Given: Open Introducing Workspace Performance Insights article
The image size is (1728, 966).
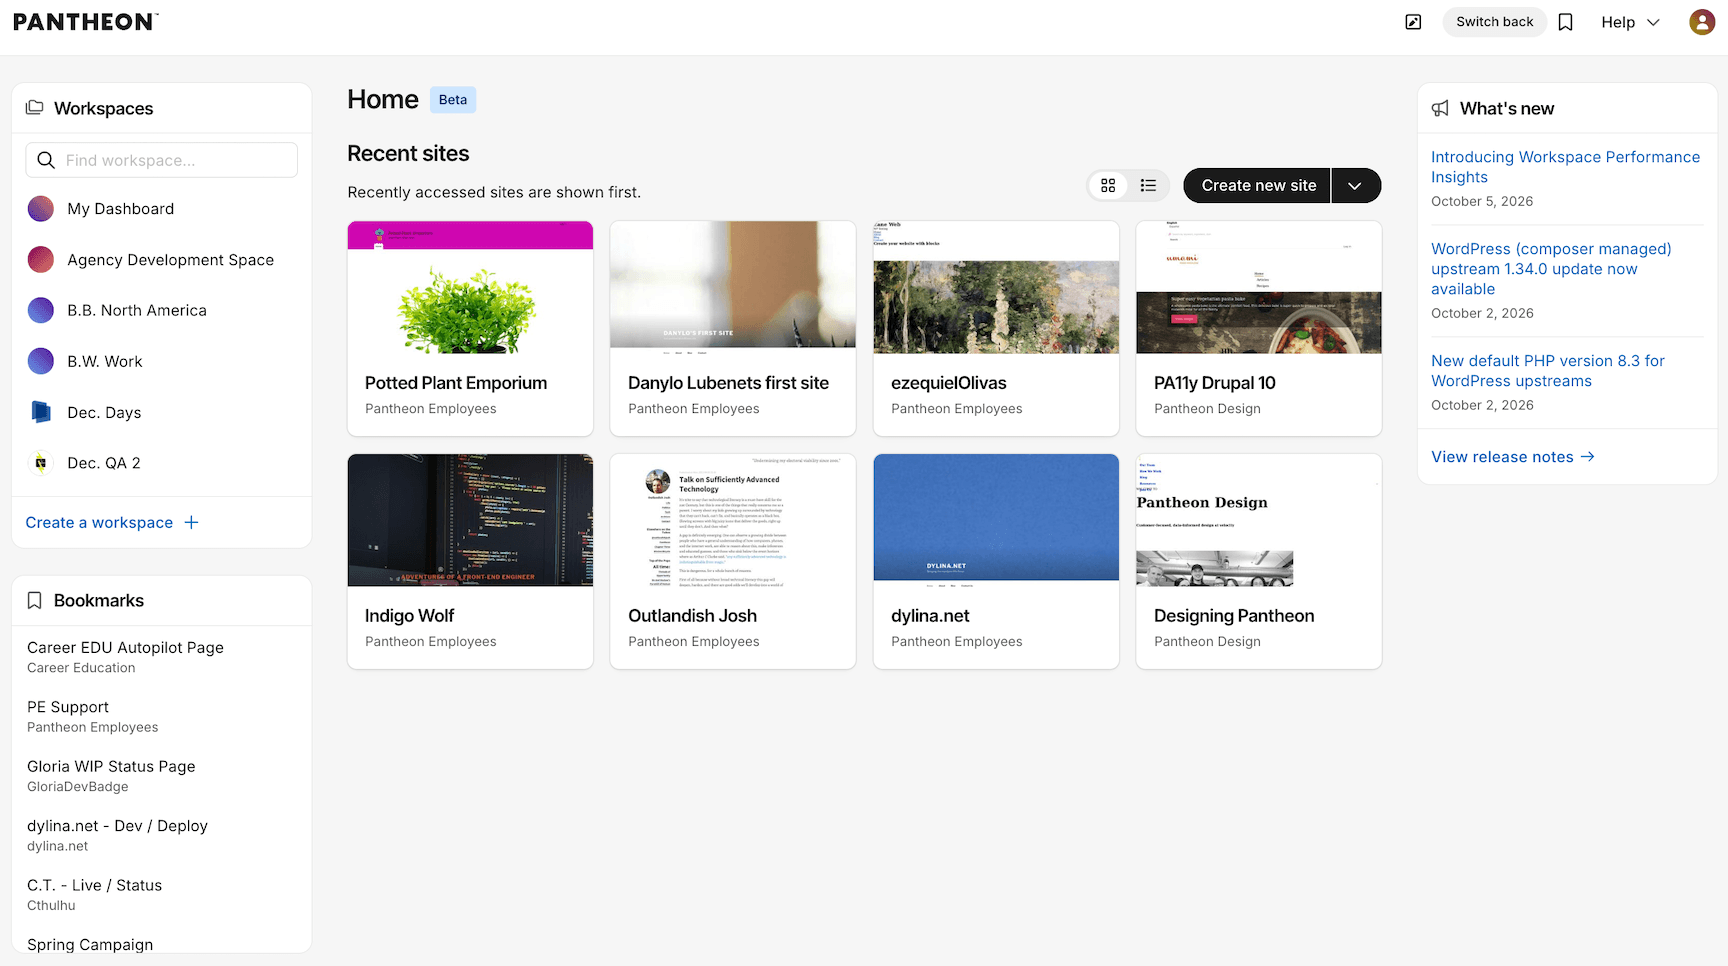Looking at the screenshot, I should pos(1565,167).
